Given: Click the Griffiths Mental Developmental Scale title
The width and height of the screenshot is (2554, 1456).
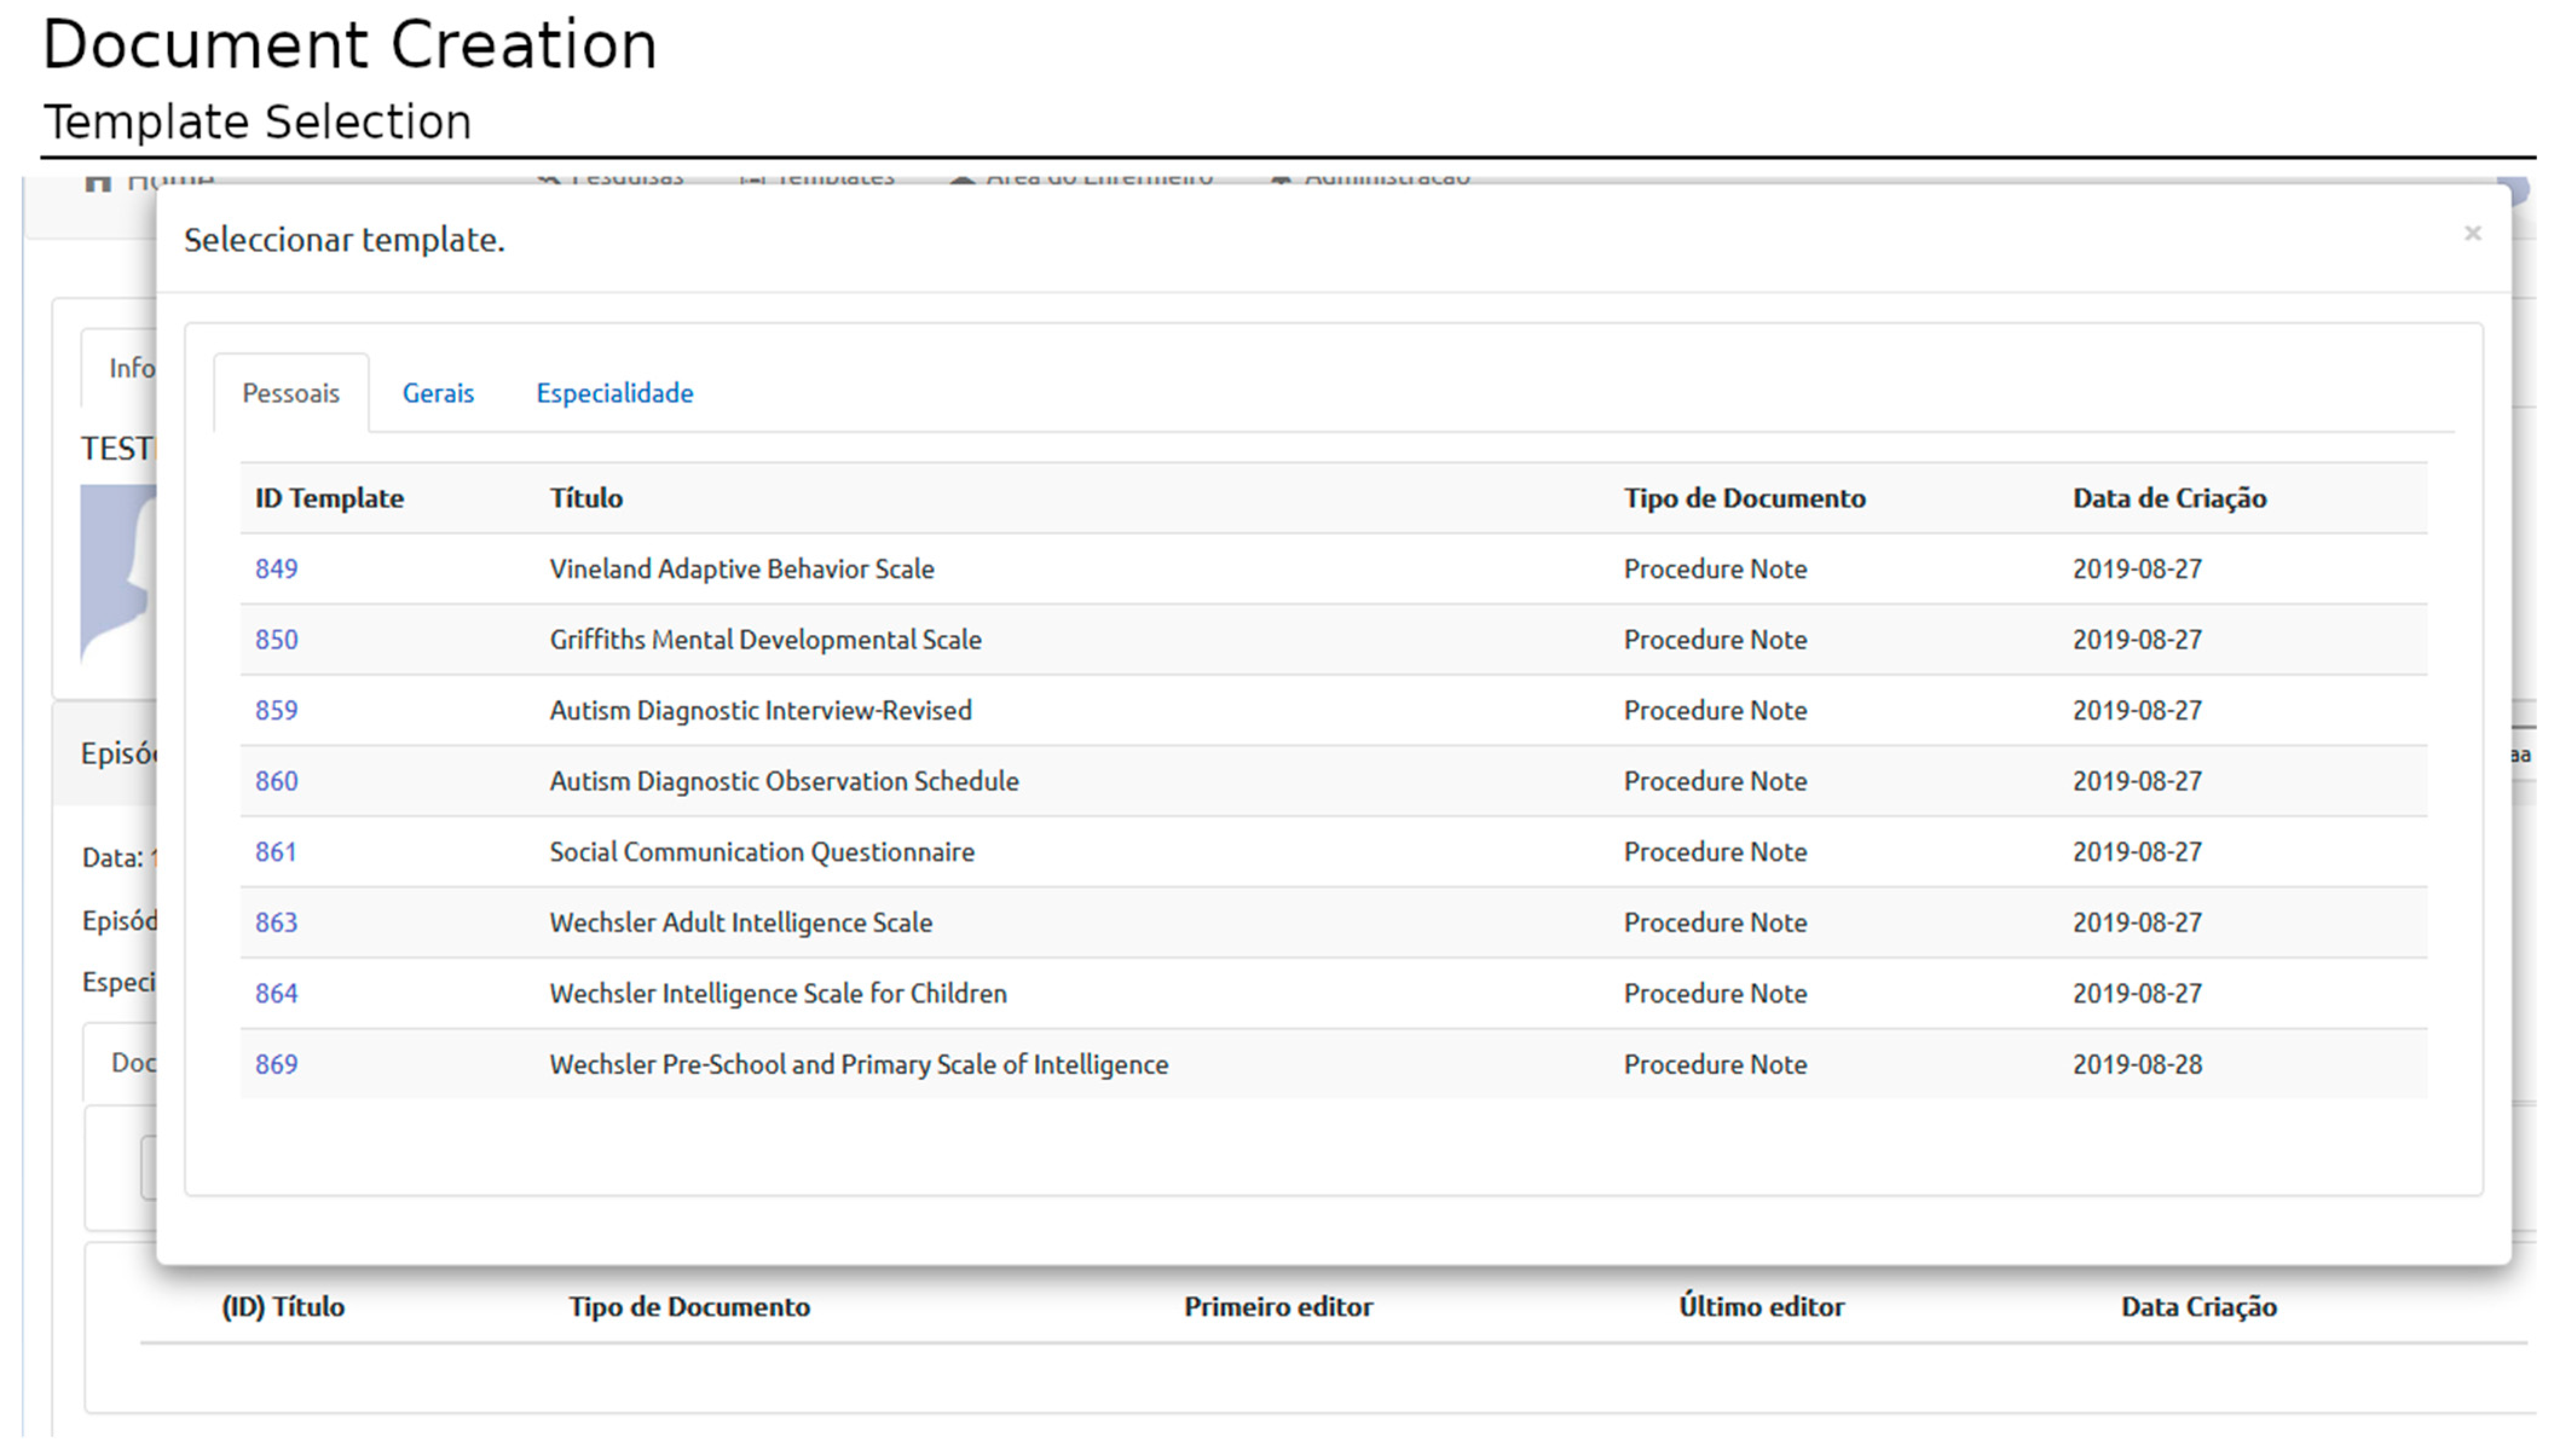Looking at the screenshot, I should (x=765, y=640).
